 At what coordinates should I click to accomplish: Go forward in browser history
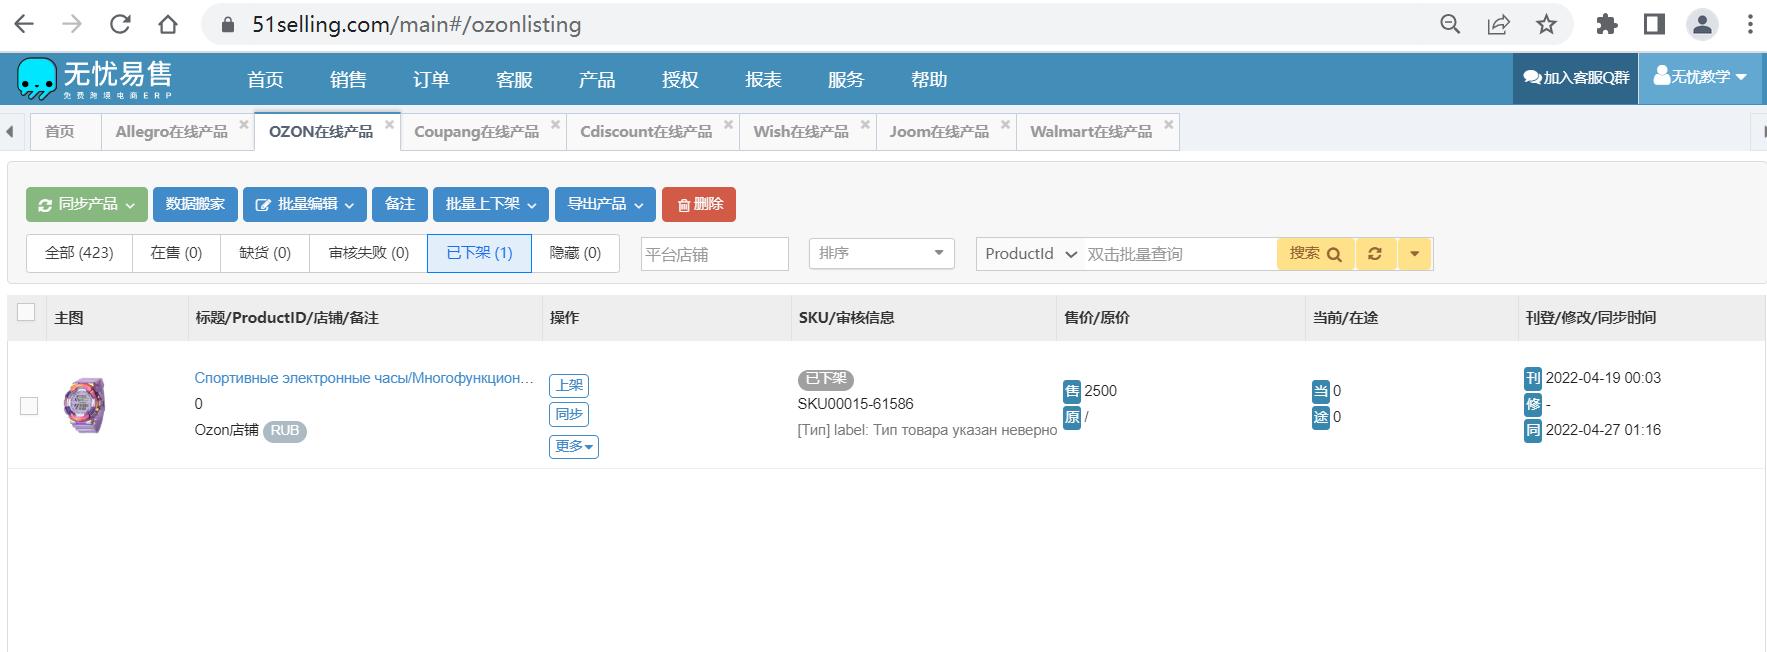click(x=72, y=24)
